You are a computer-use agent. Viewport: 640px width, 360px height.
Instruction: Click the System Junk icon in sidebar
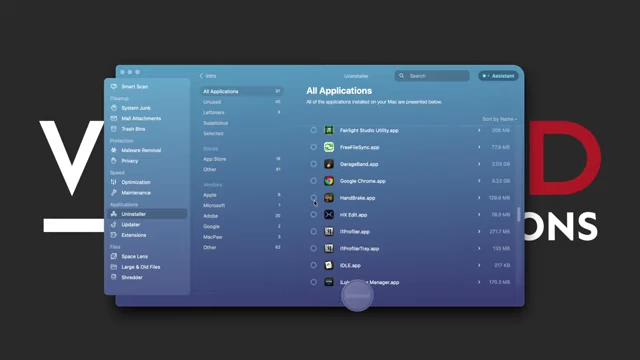(114, 108)
